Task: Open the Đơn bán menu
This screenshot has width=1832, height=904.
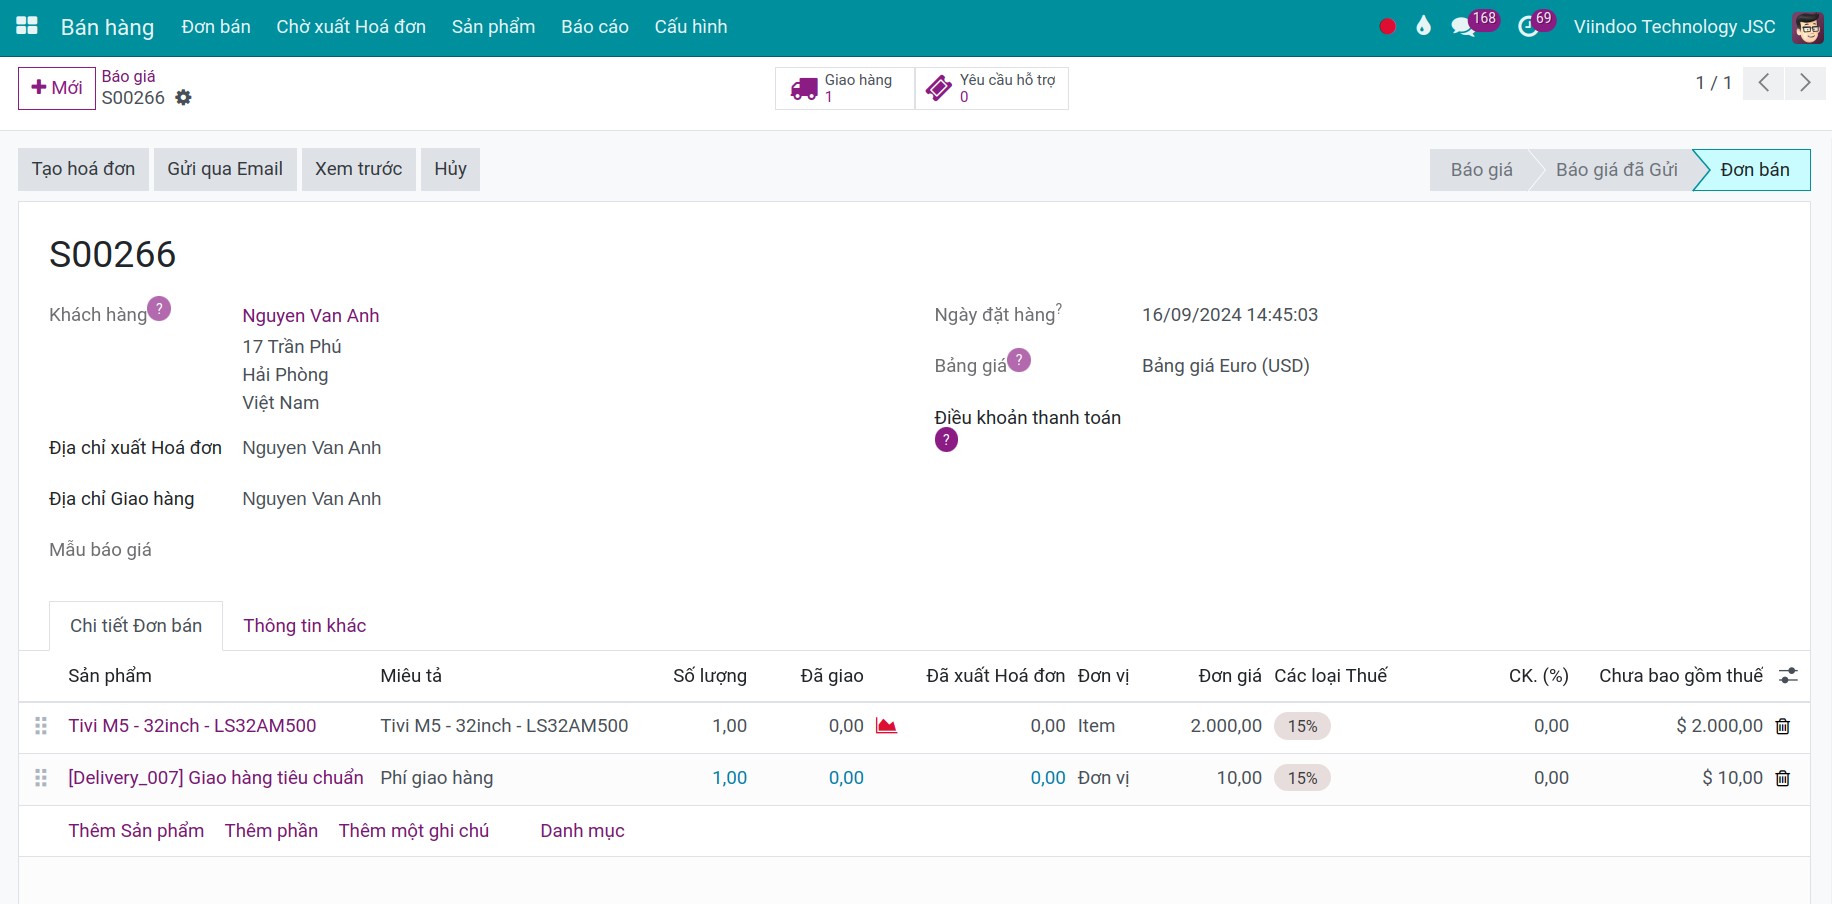Action: [x=216, y=27]
